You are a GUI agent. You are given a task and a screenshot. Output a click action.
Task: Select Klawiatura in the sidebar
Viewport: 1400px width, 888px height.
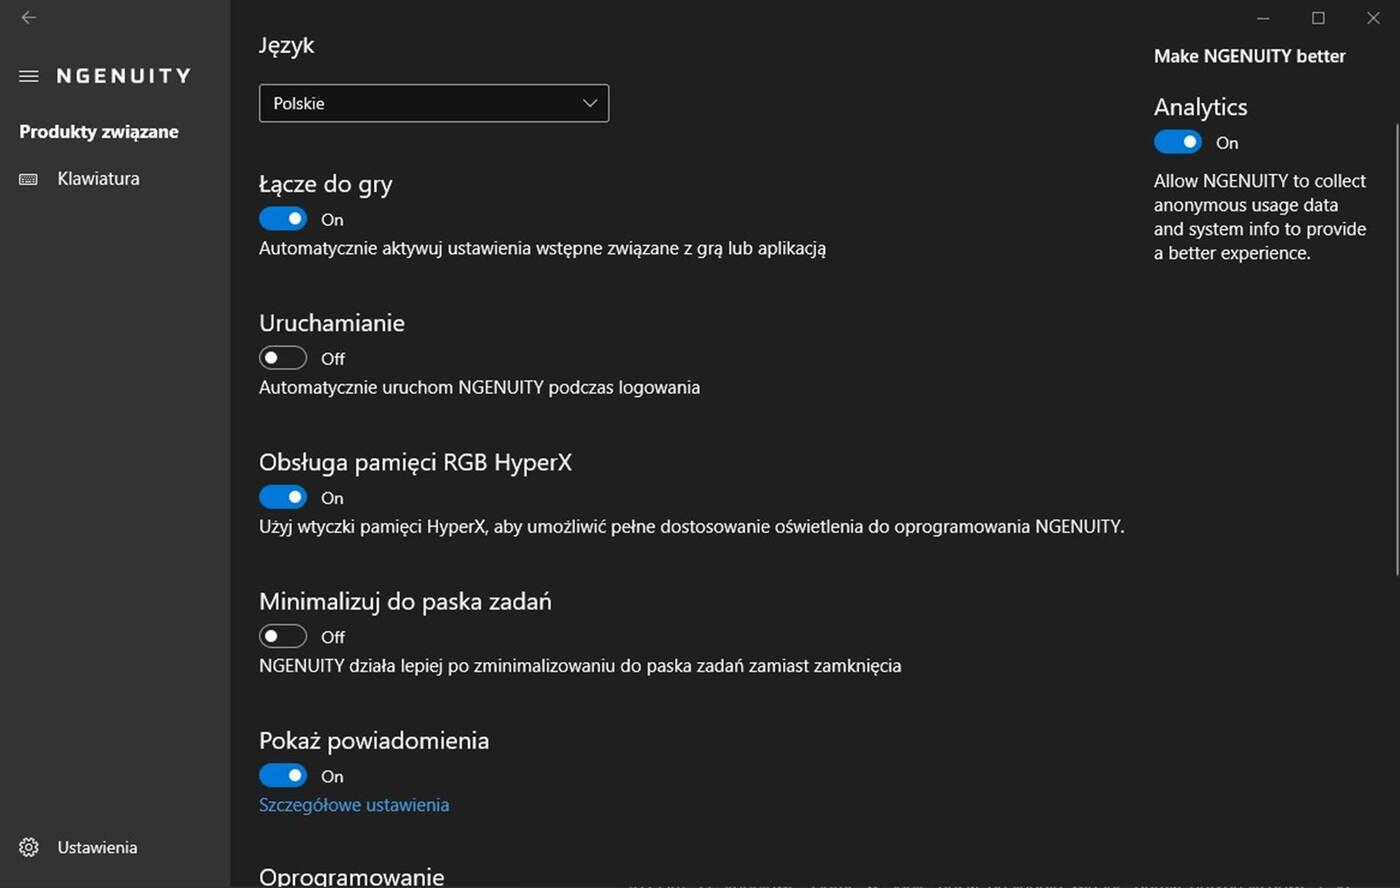[98, 179]
